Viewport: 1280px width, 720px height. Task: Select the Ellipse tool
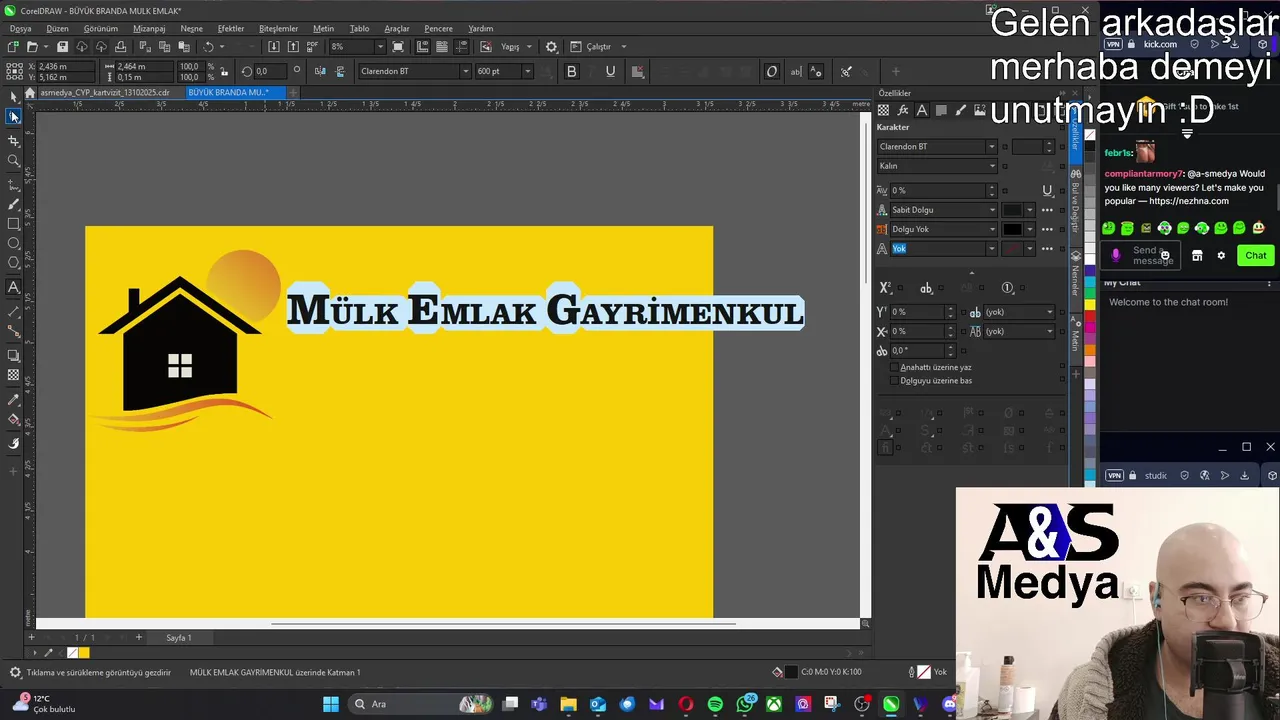13,243
